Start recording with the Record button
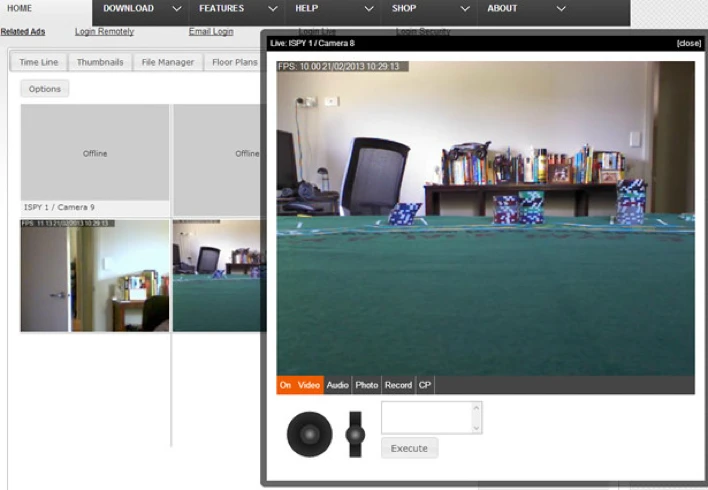The width and height of the screenshot is (708, 490). tap(398, 385)
